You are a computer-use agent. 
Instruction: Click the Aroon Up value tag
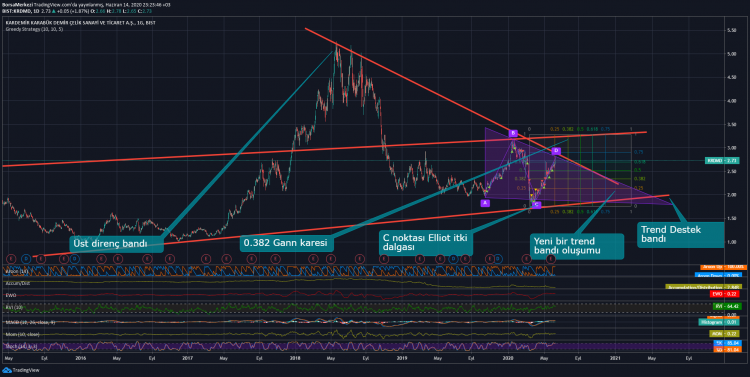[723, 267]
